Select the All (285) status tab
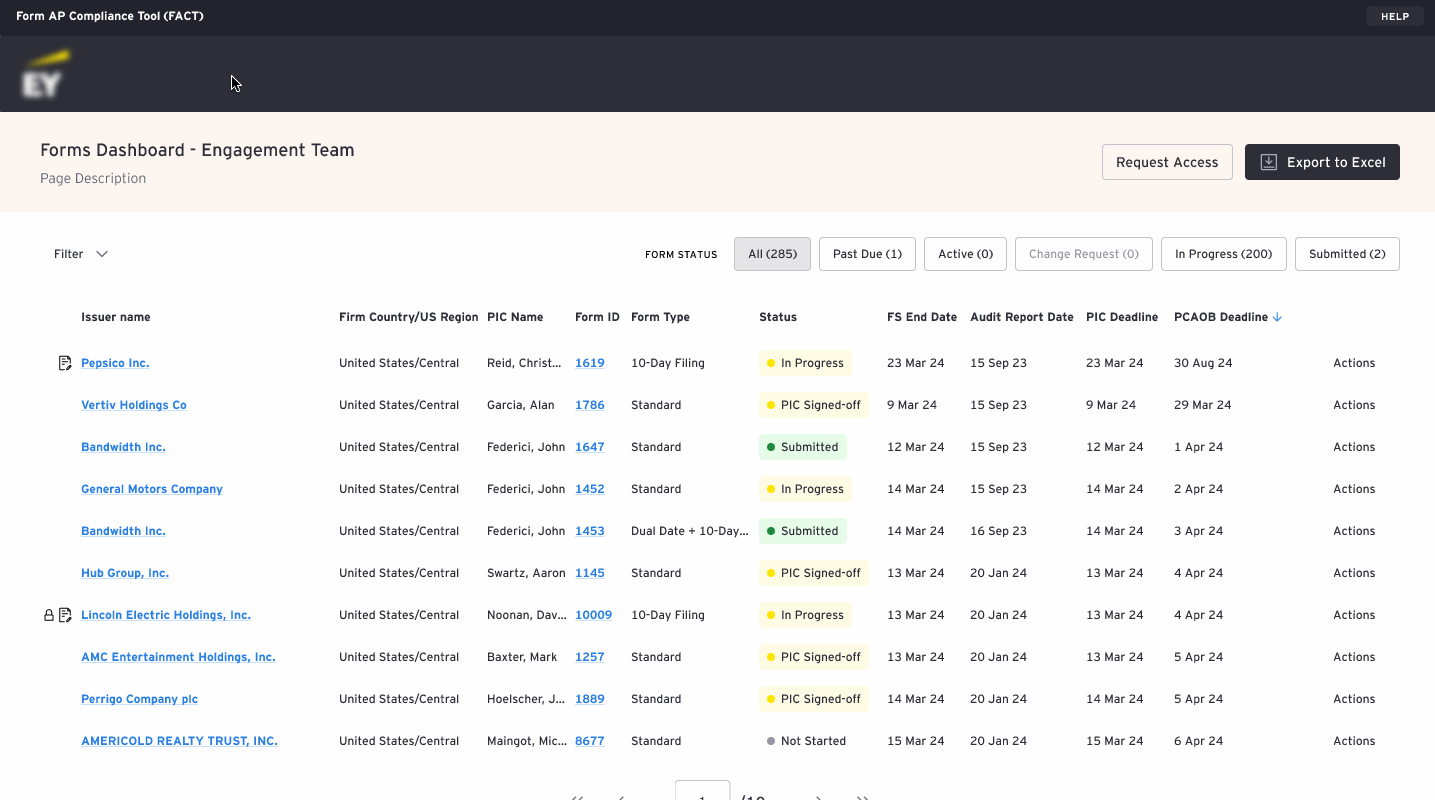This screenshot has height=800, width=1435. click(x=772, y=254)
